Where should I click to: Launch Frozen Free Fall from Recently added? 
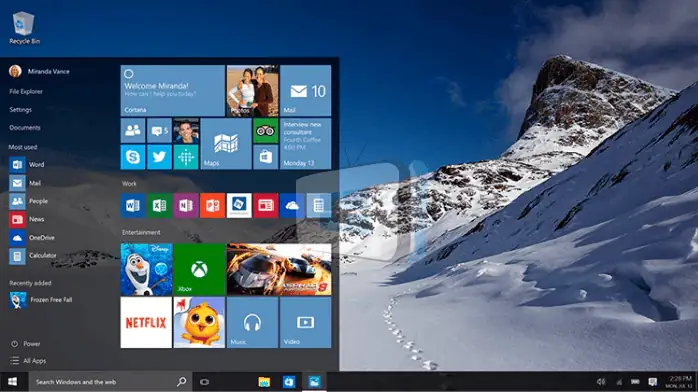[41, 300]
